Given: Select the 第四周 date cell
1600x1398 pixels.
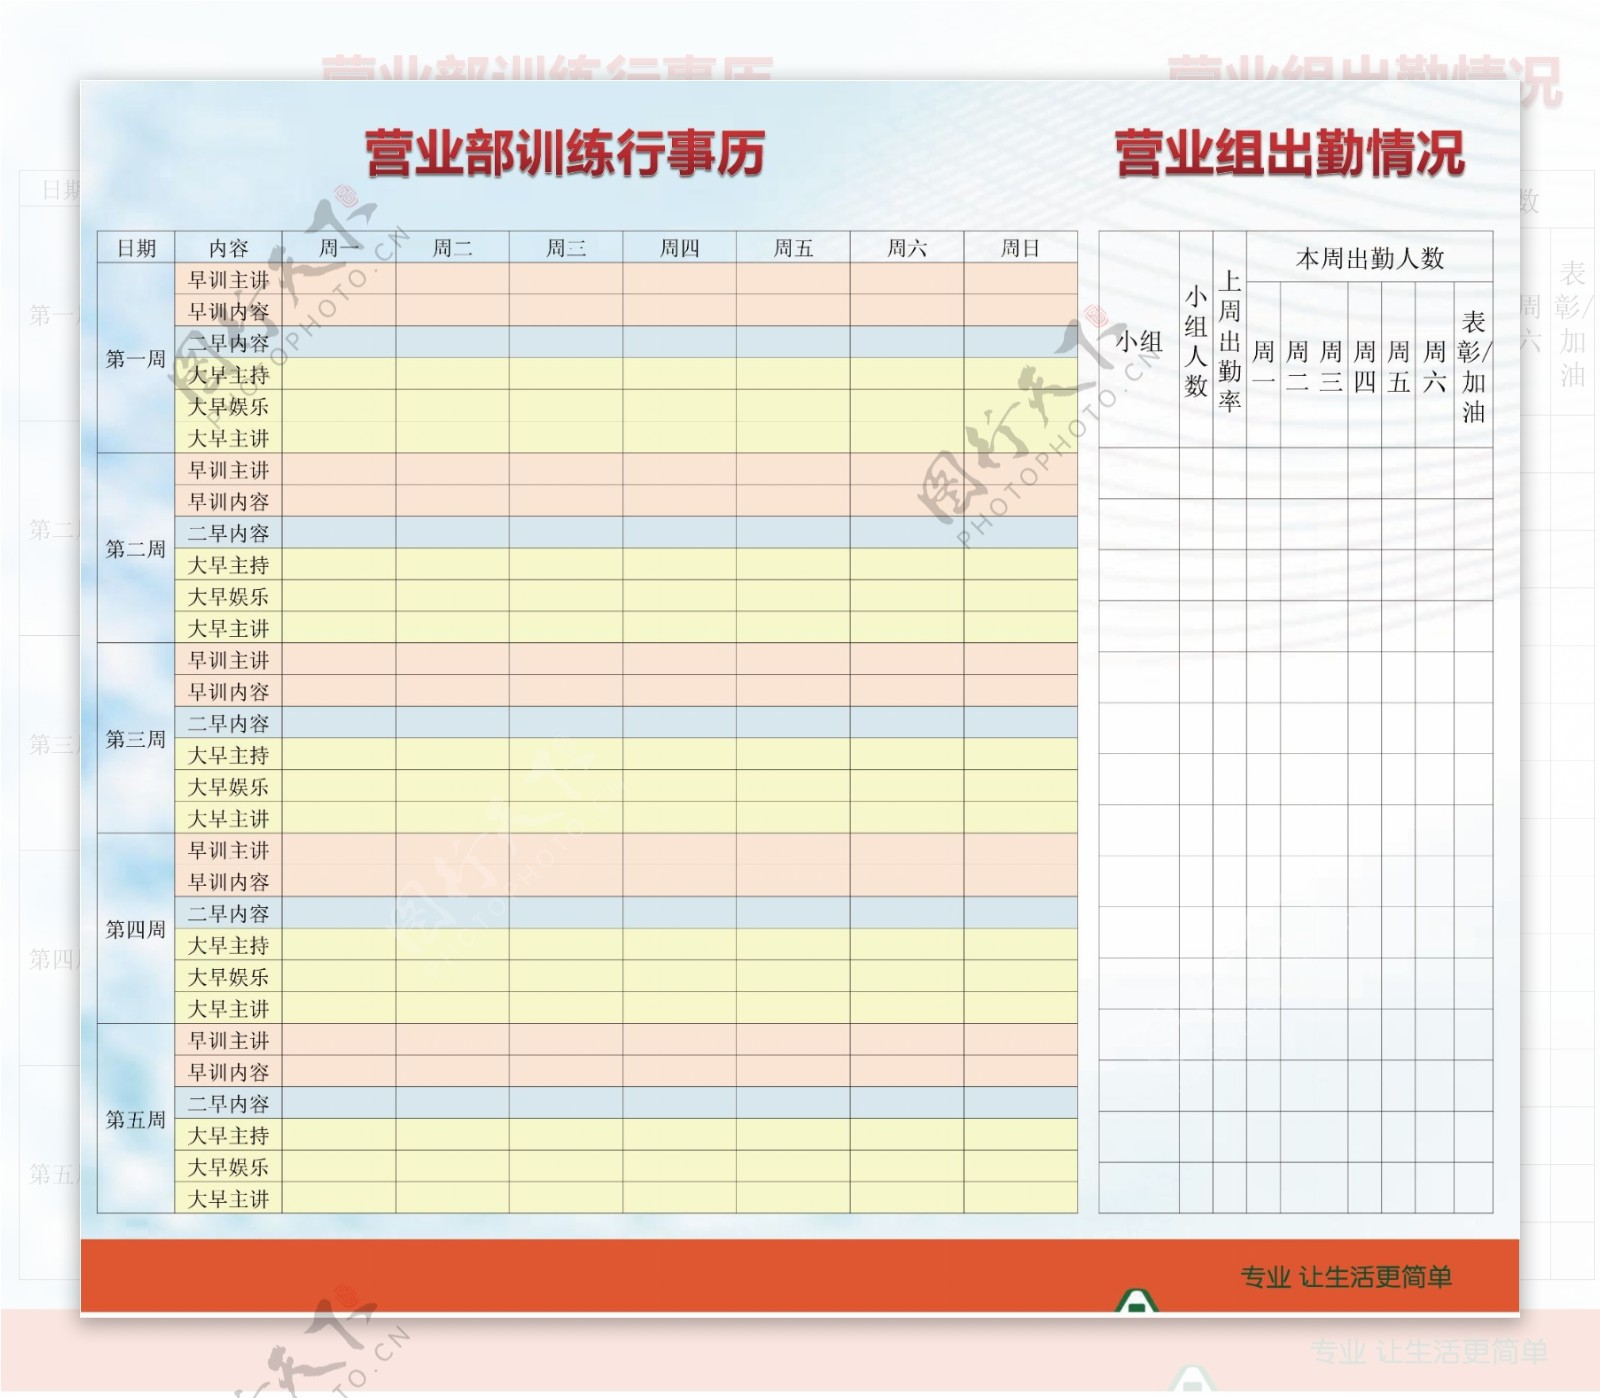Looking at the screenshot, I should click(136, 928).
